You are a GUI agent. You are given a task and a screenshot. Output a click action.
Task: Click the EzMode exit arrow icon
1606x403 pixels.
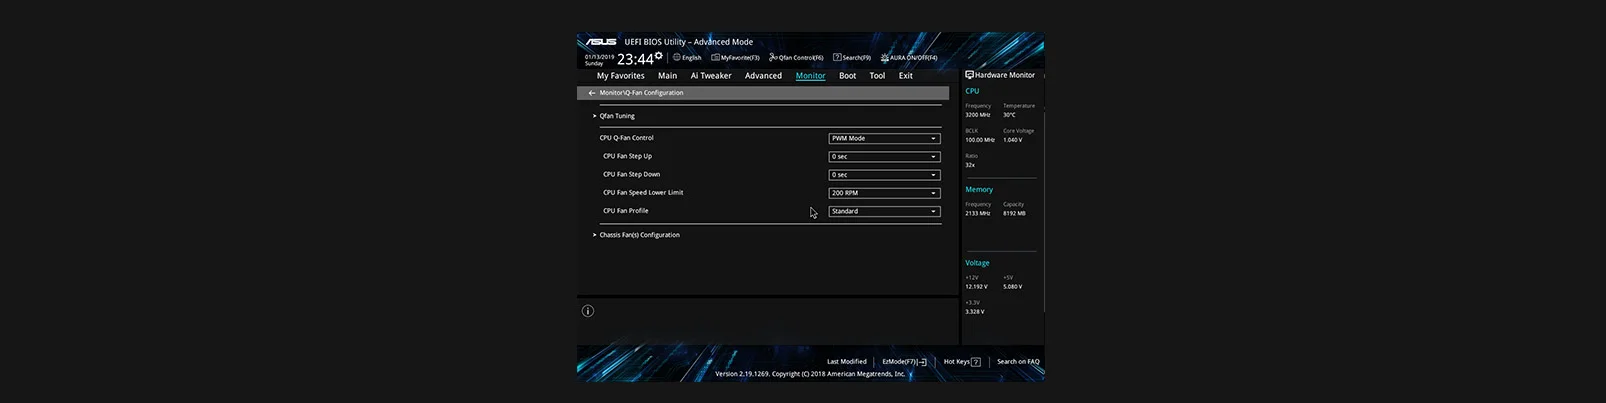tap(922, 362)
